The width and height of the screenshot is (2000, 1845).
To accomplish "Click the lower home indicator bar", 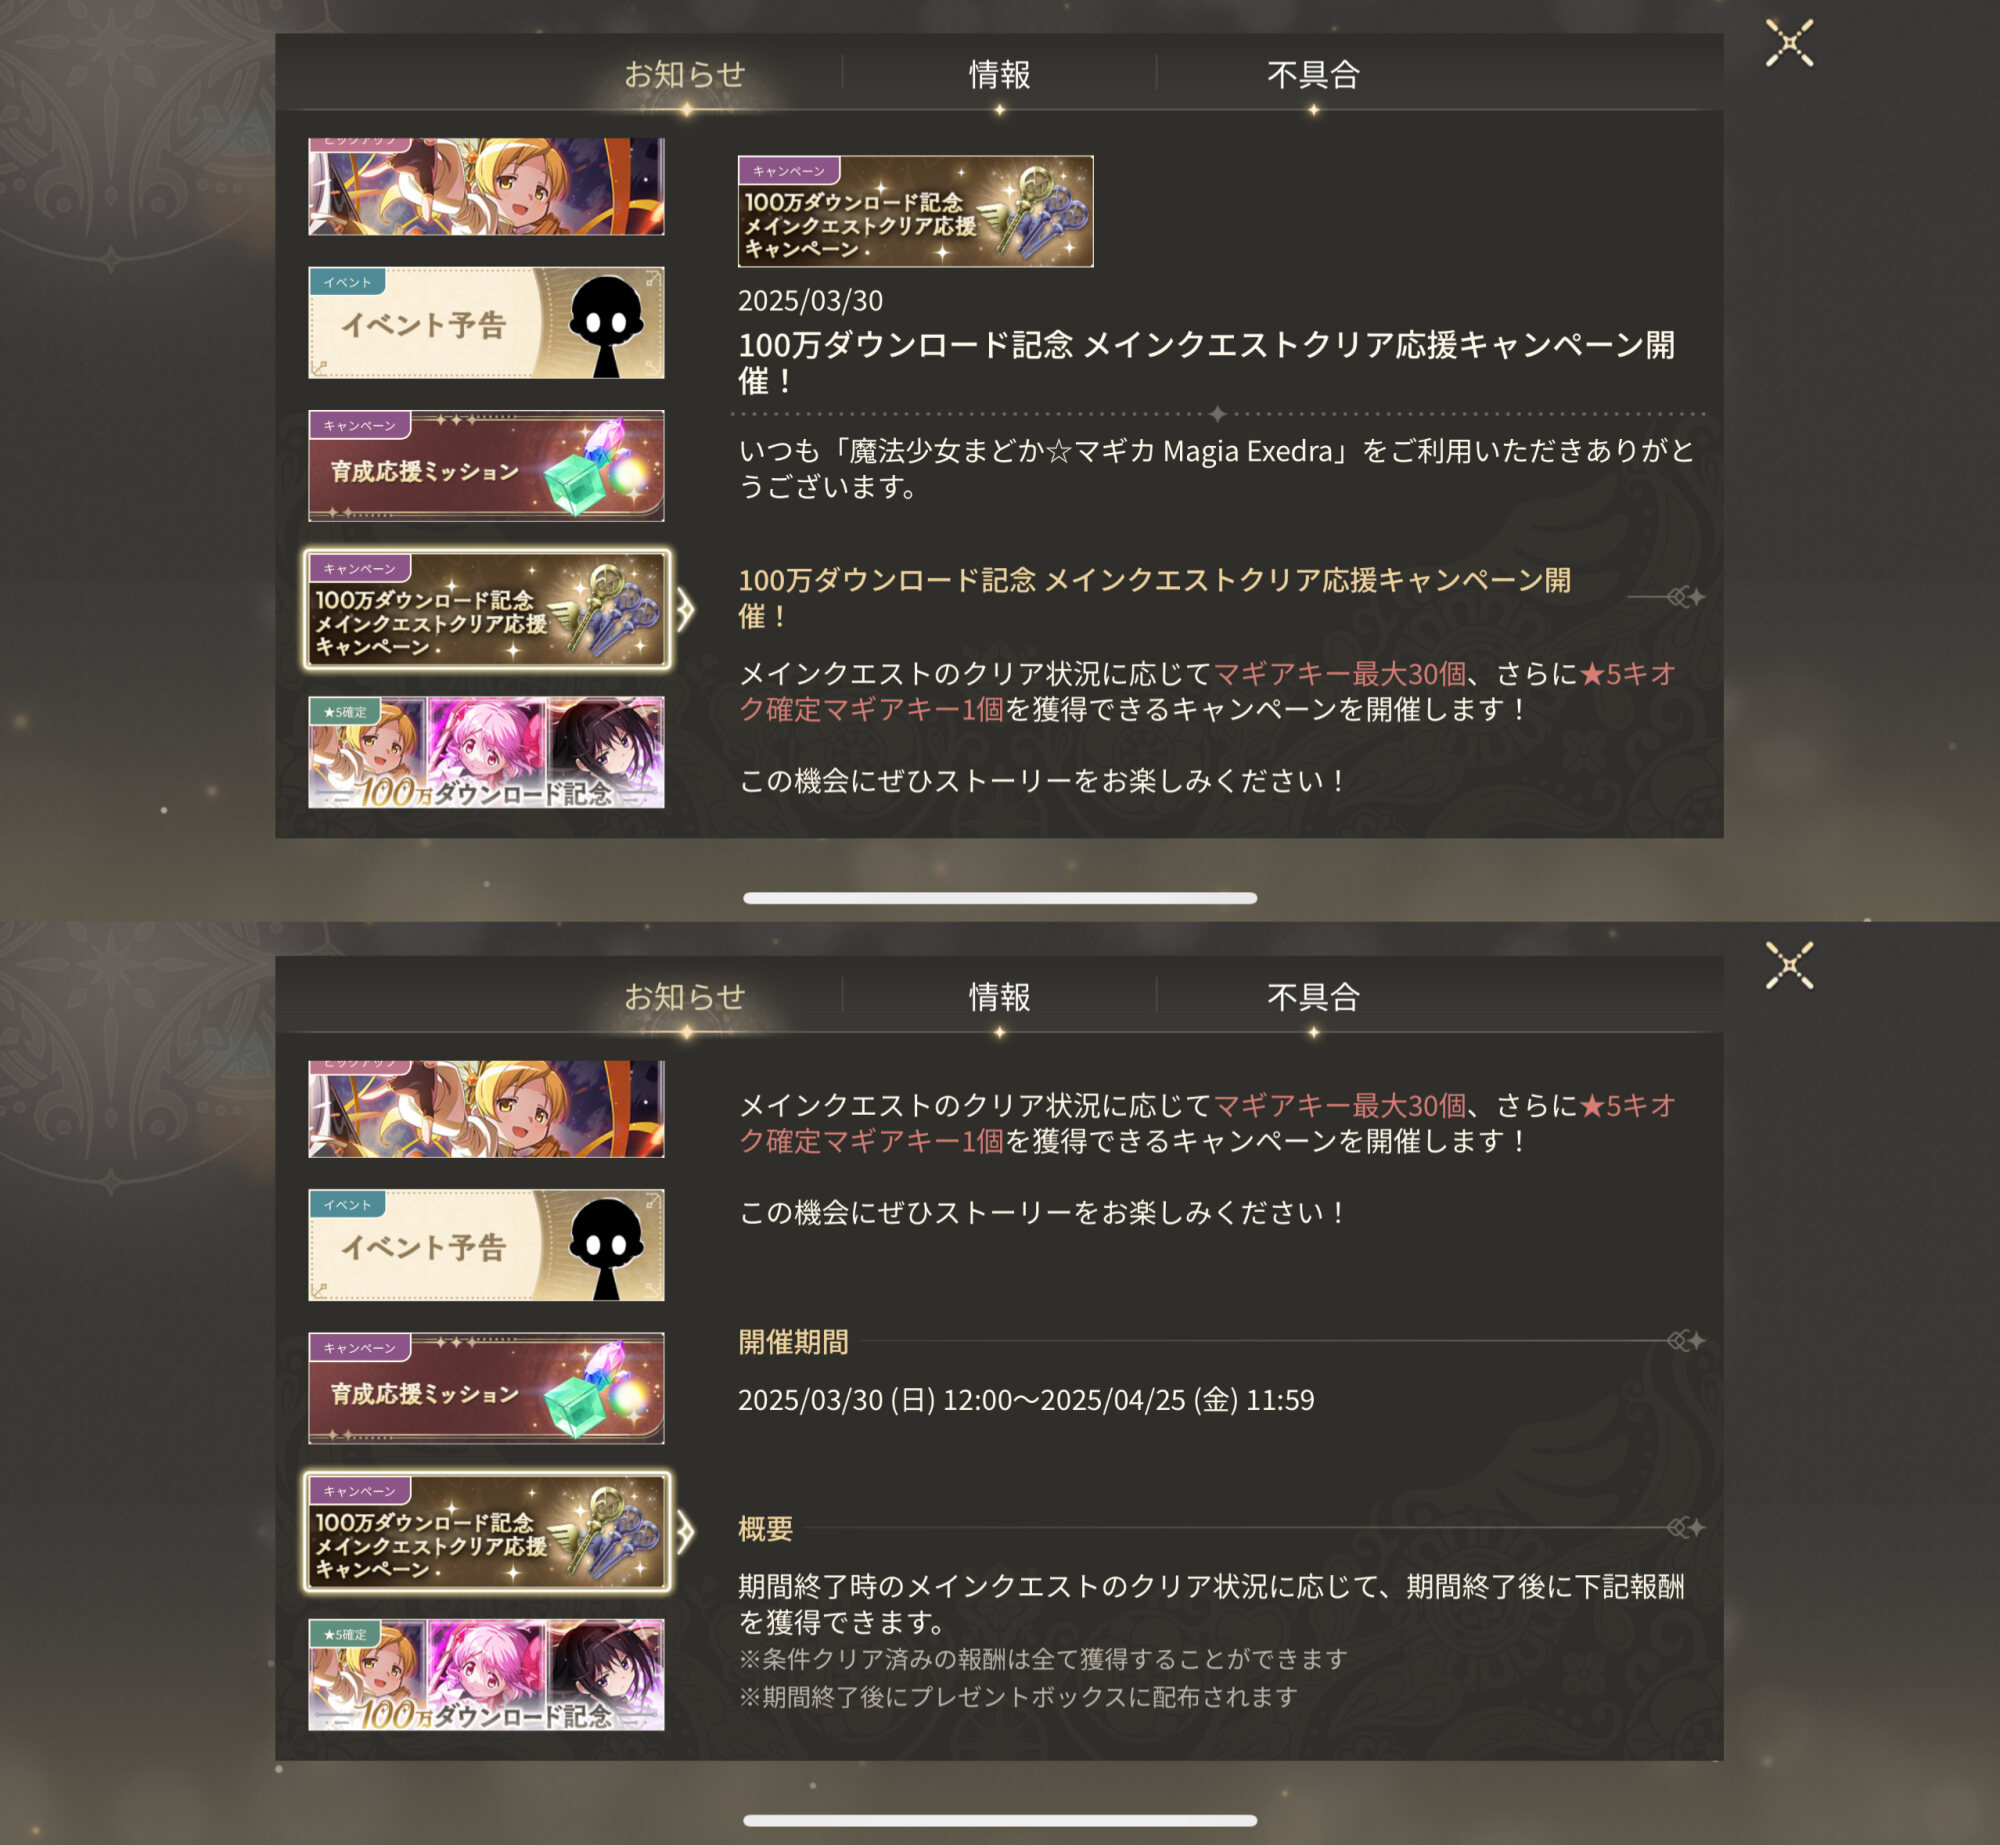I will click(x=1000, y=1820).
